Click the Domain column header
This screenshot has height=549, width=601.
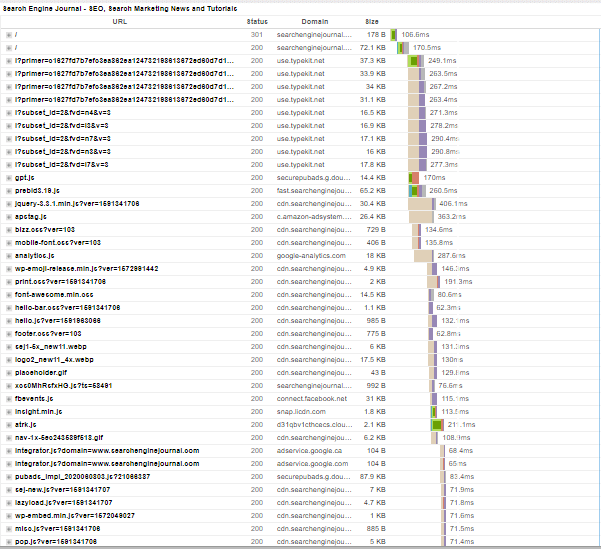(x=315, y=22)
